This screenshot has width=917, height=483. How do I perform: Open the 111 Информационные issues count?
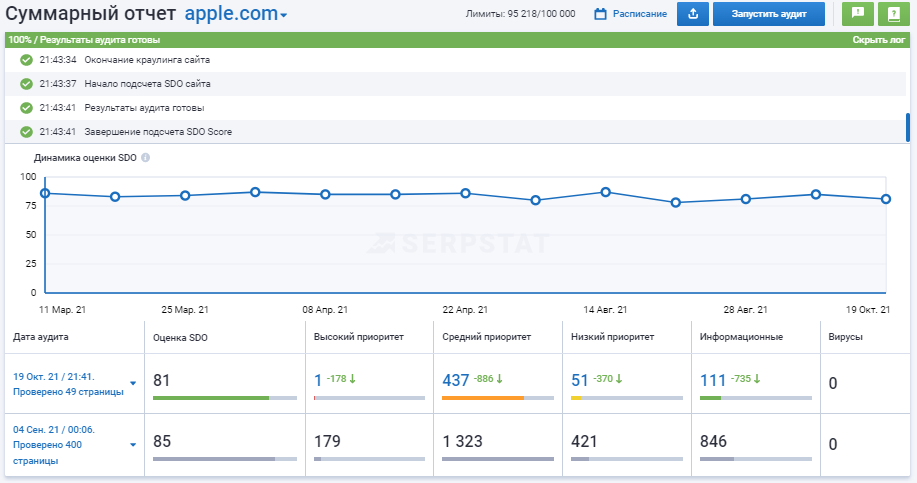pos(713,380)
